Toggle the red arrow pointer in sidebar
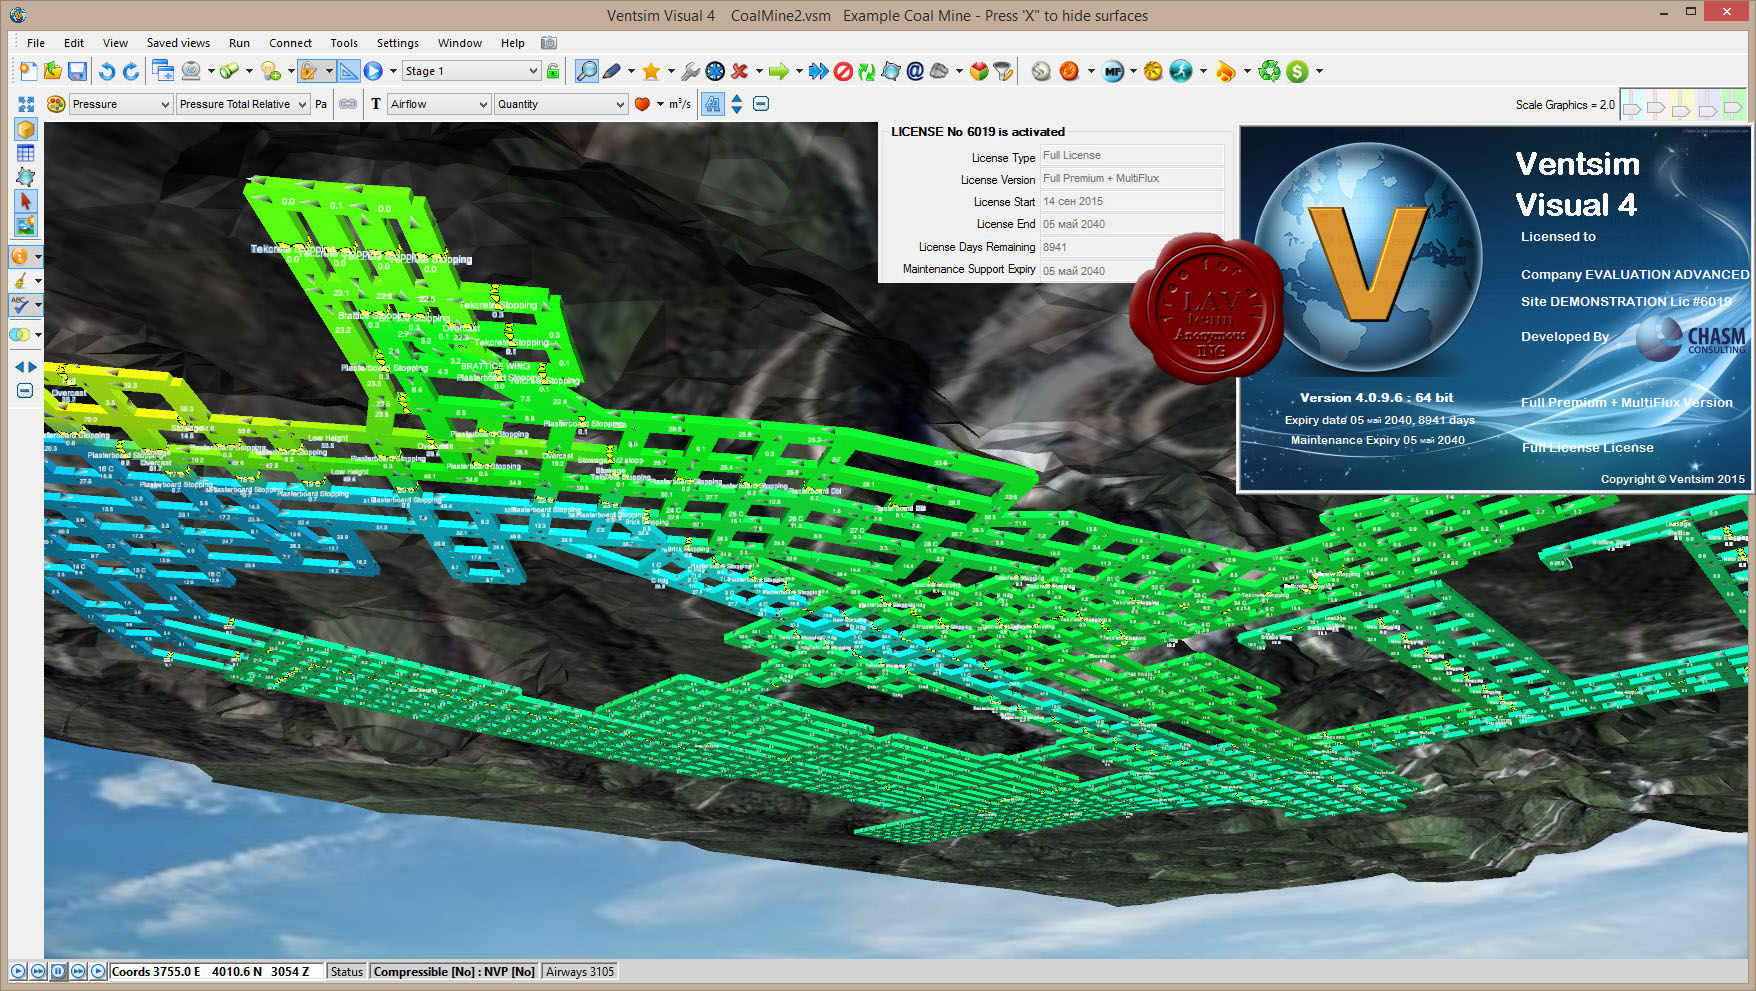Viewport: 1756px width, 991px height. 26,201
